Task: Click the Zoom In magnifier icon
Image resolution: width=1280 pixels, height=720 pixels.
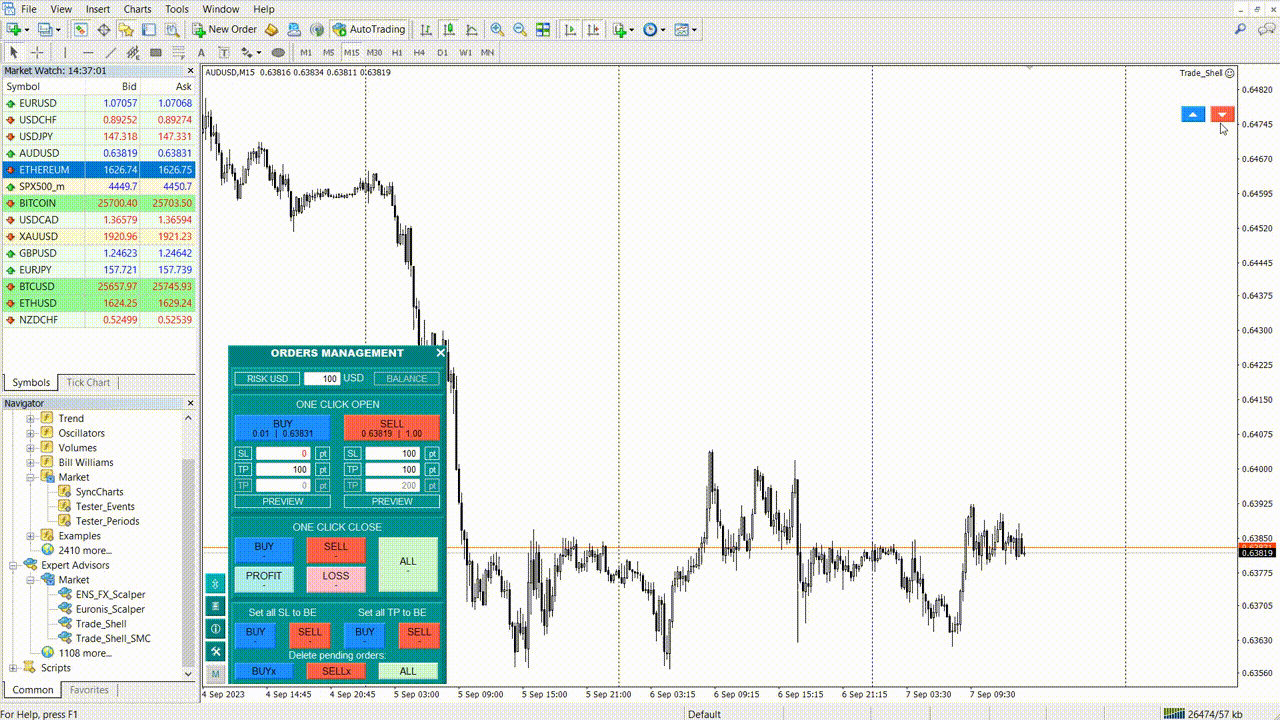Action: pyautogui.click(x=496, y=30)
